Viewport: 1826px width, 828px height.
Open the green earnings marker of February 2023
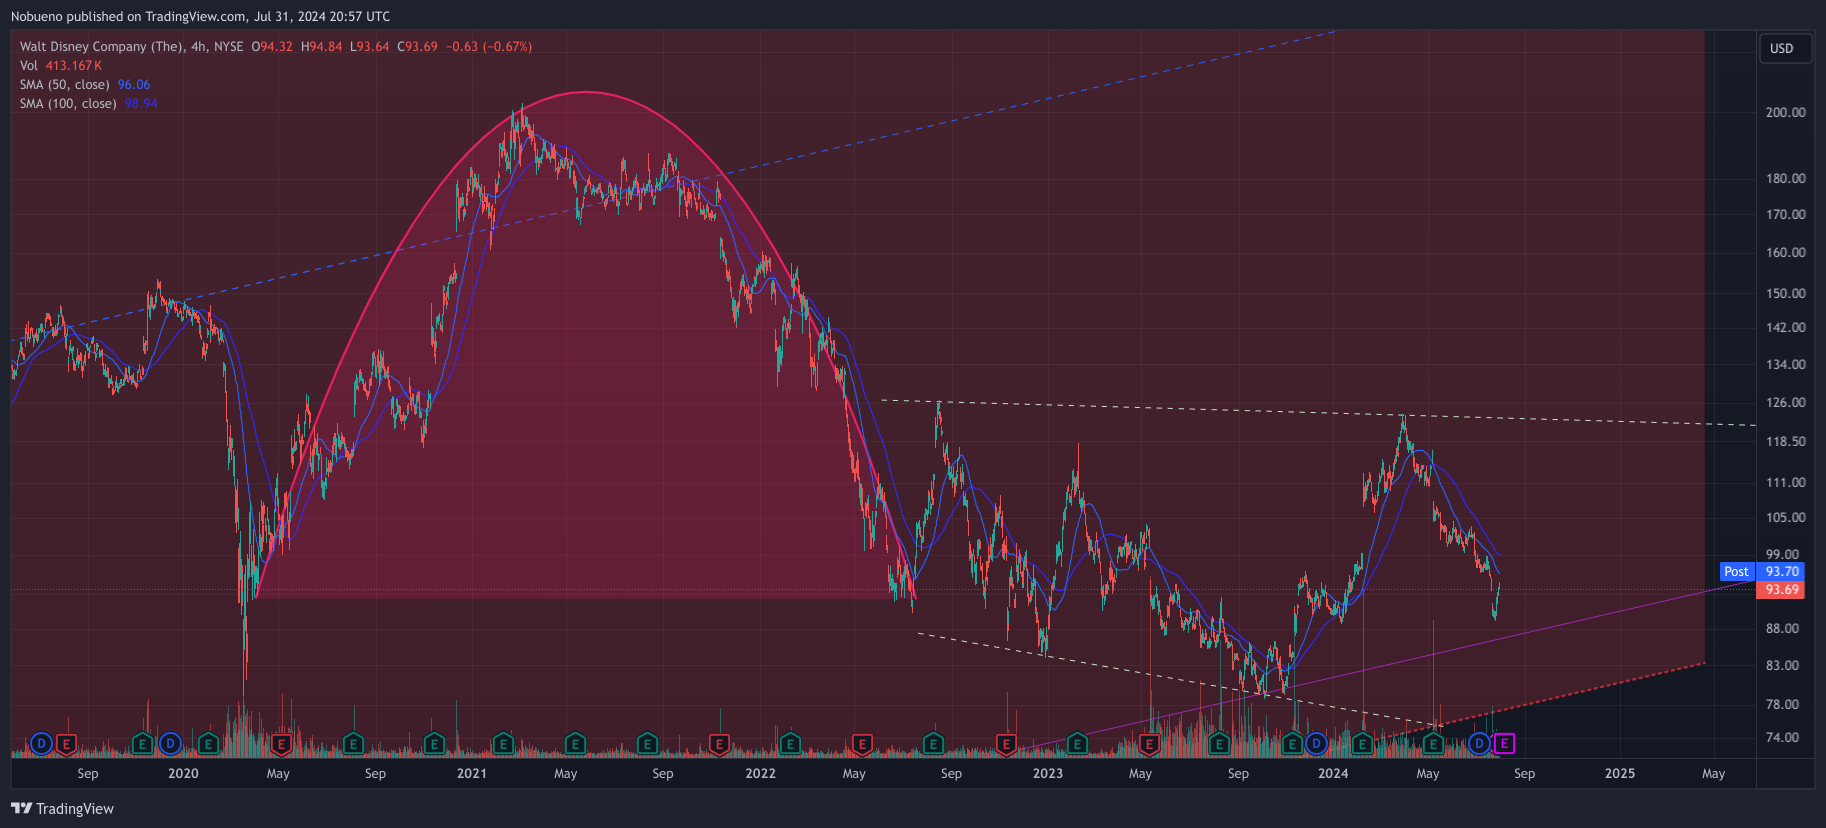[x=1077, y=743]
